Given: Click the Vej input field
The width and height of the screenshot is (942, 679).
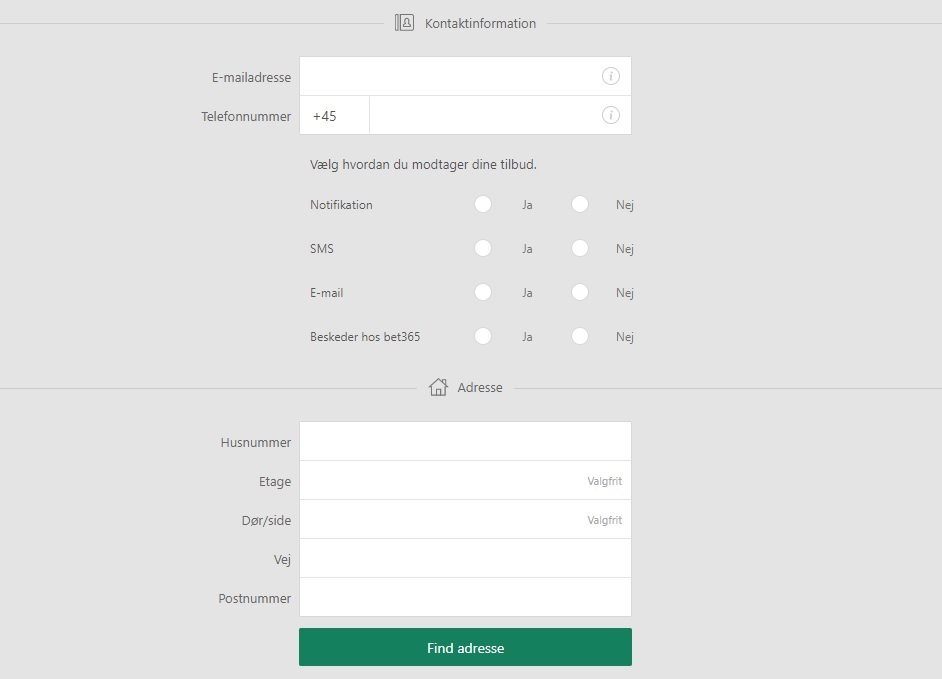Looking at the screenshot, I should click(465, 558).
